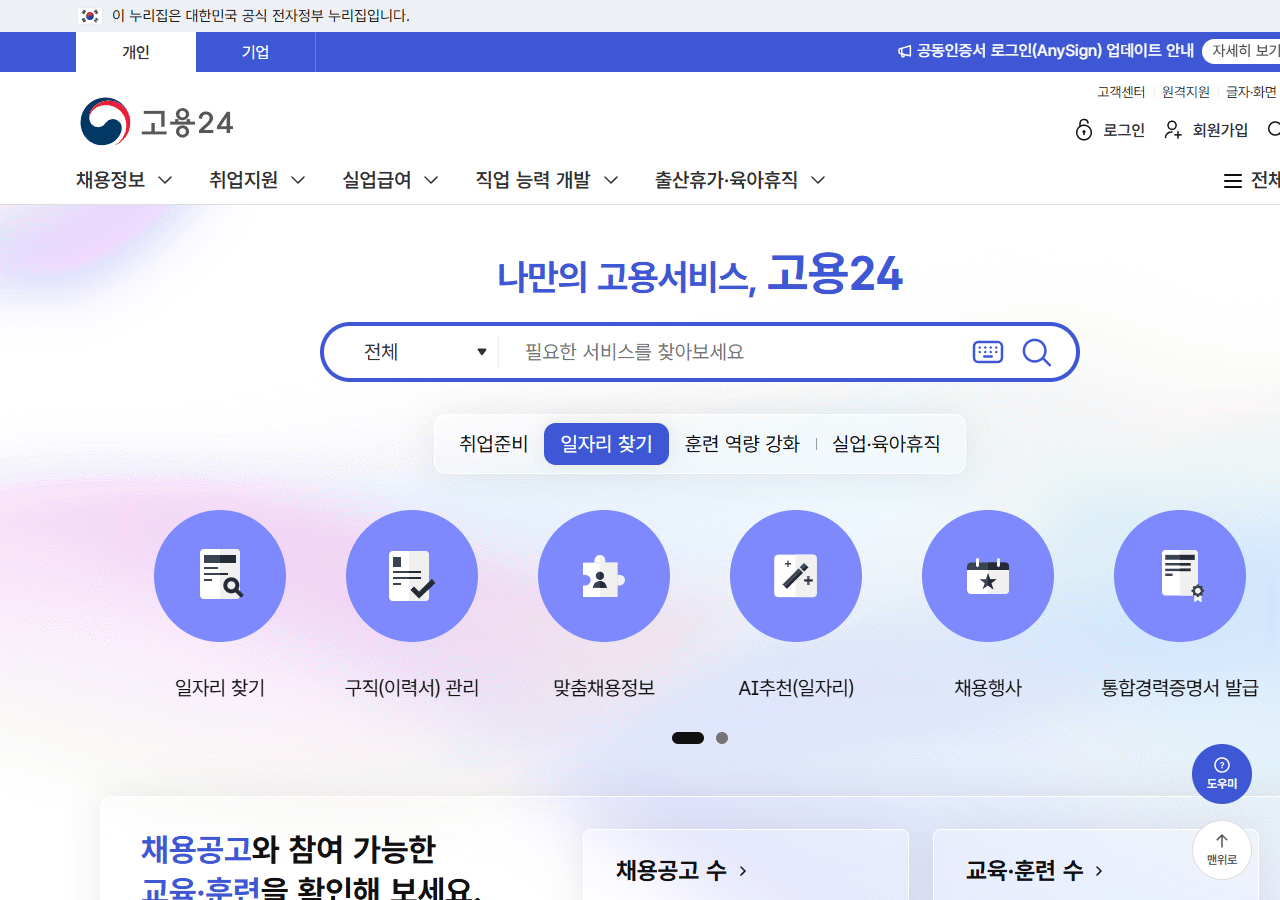Click the 맨위로 back-to-top arrow button
Screen dimensions: 1280x900
click(x=1222, y=850)
